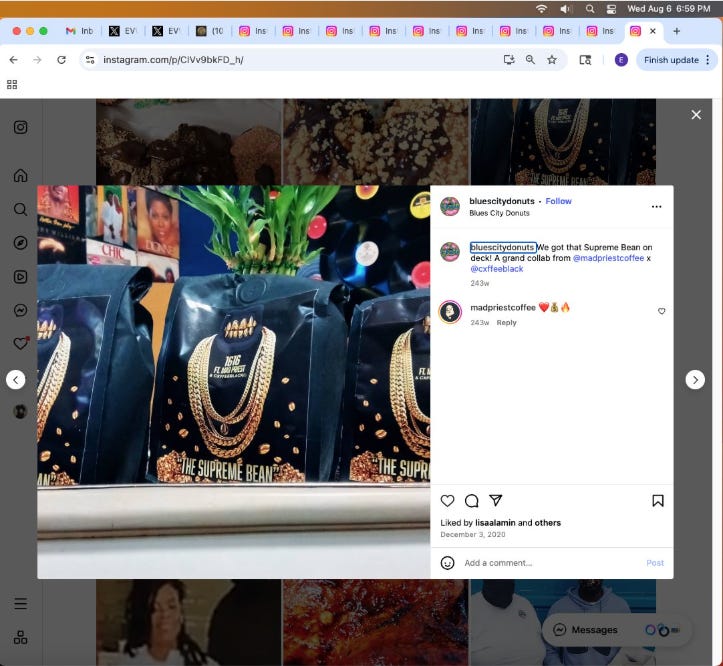
Task: Open Messenger icon in left sidebar
Action: pyautogui.click(x=20, y=310)
